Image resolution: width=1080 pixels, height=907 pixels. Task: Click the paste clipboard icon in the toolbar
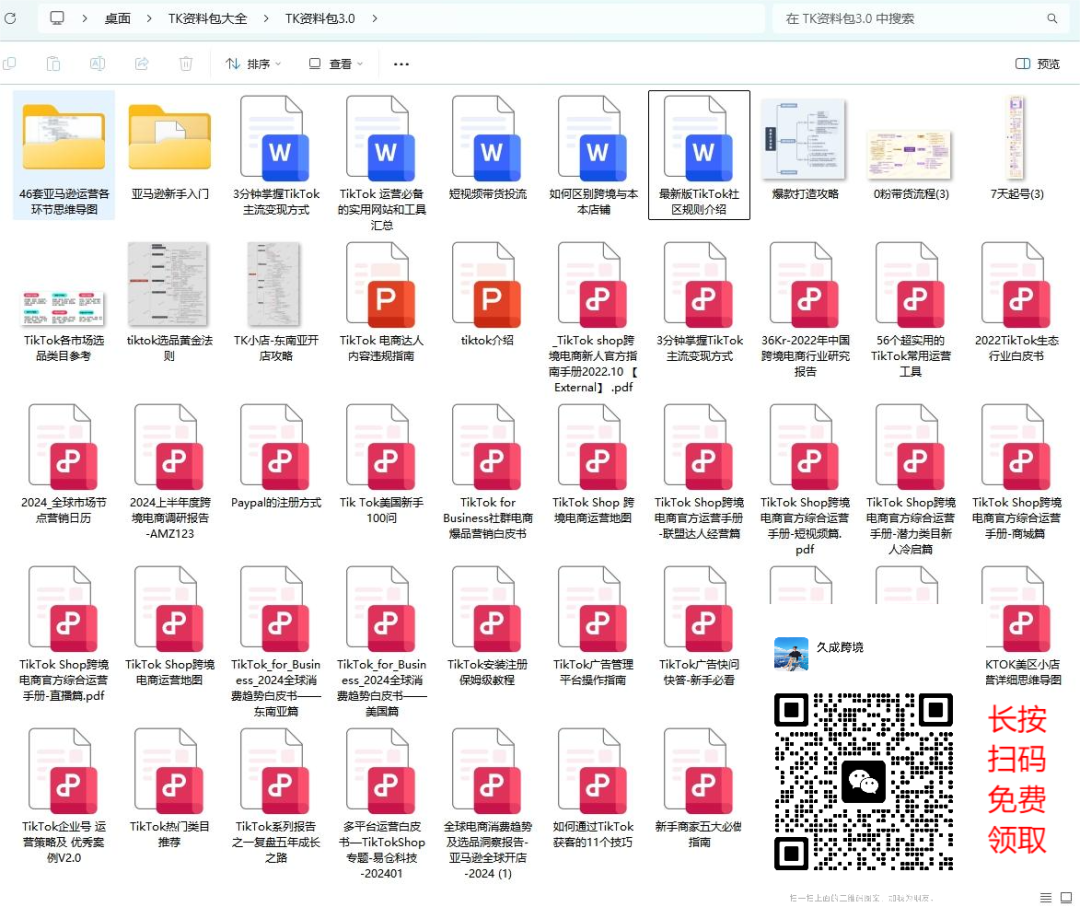(53, 64)
